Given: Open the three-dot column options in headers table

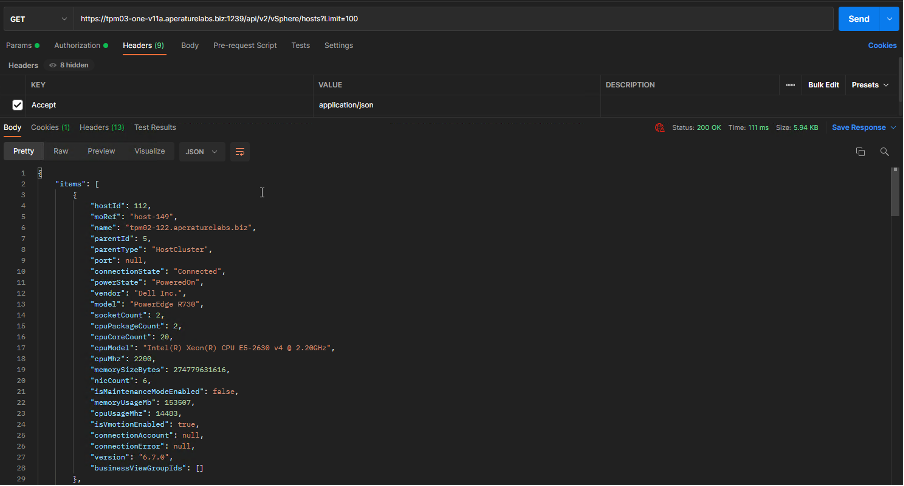Looking at the screenshot, I should (x=790, y=85).
